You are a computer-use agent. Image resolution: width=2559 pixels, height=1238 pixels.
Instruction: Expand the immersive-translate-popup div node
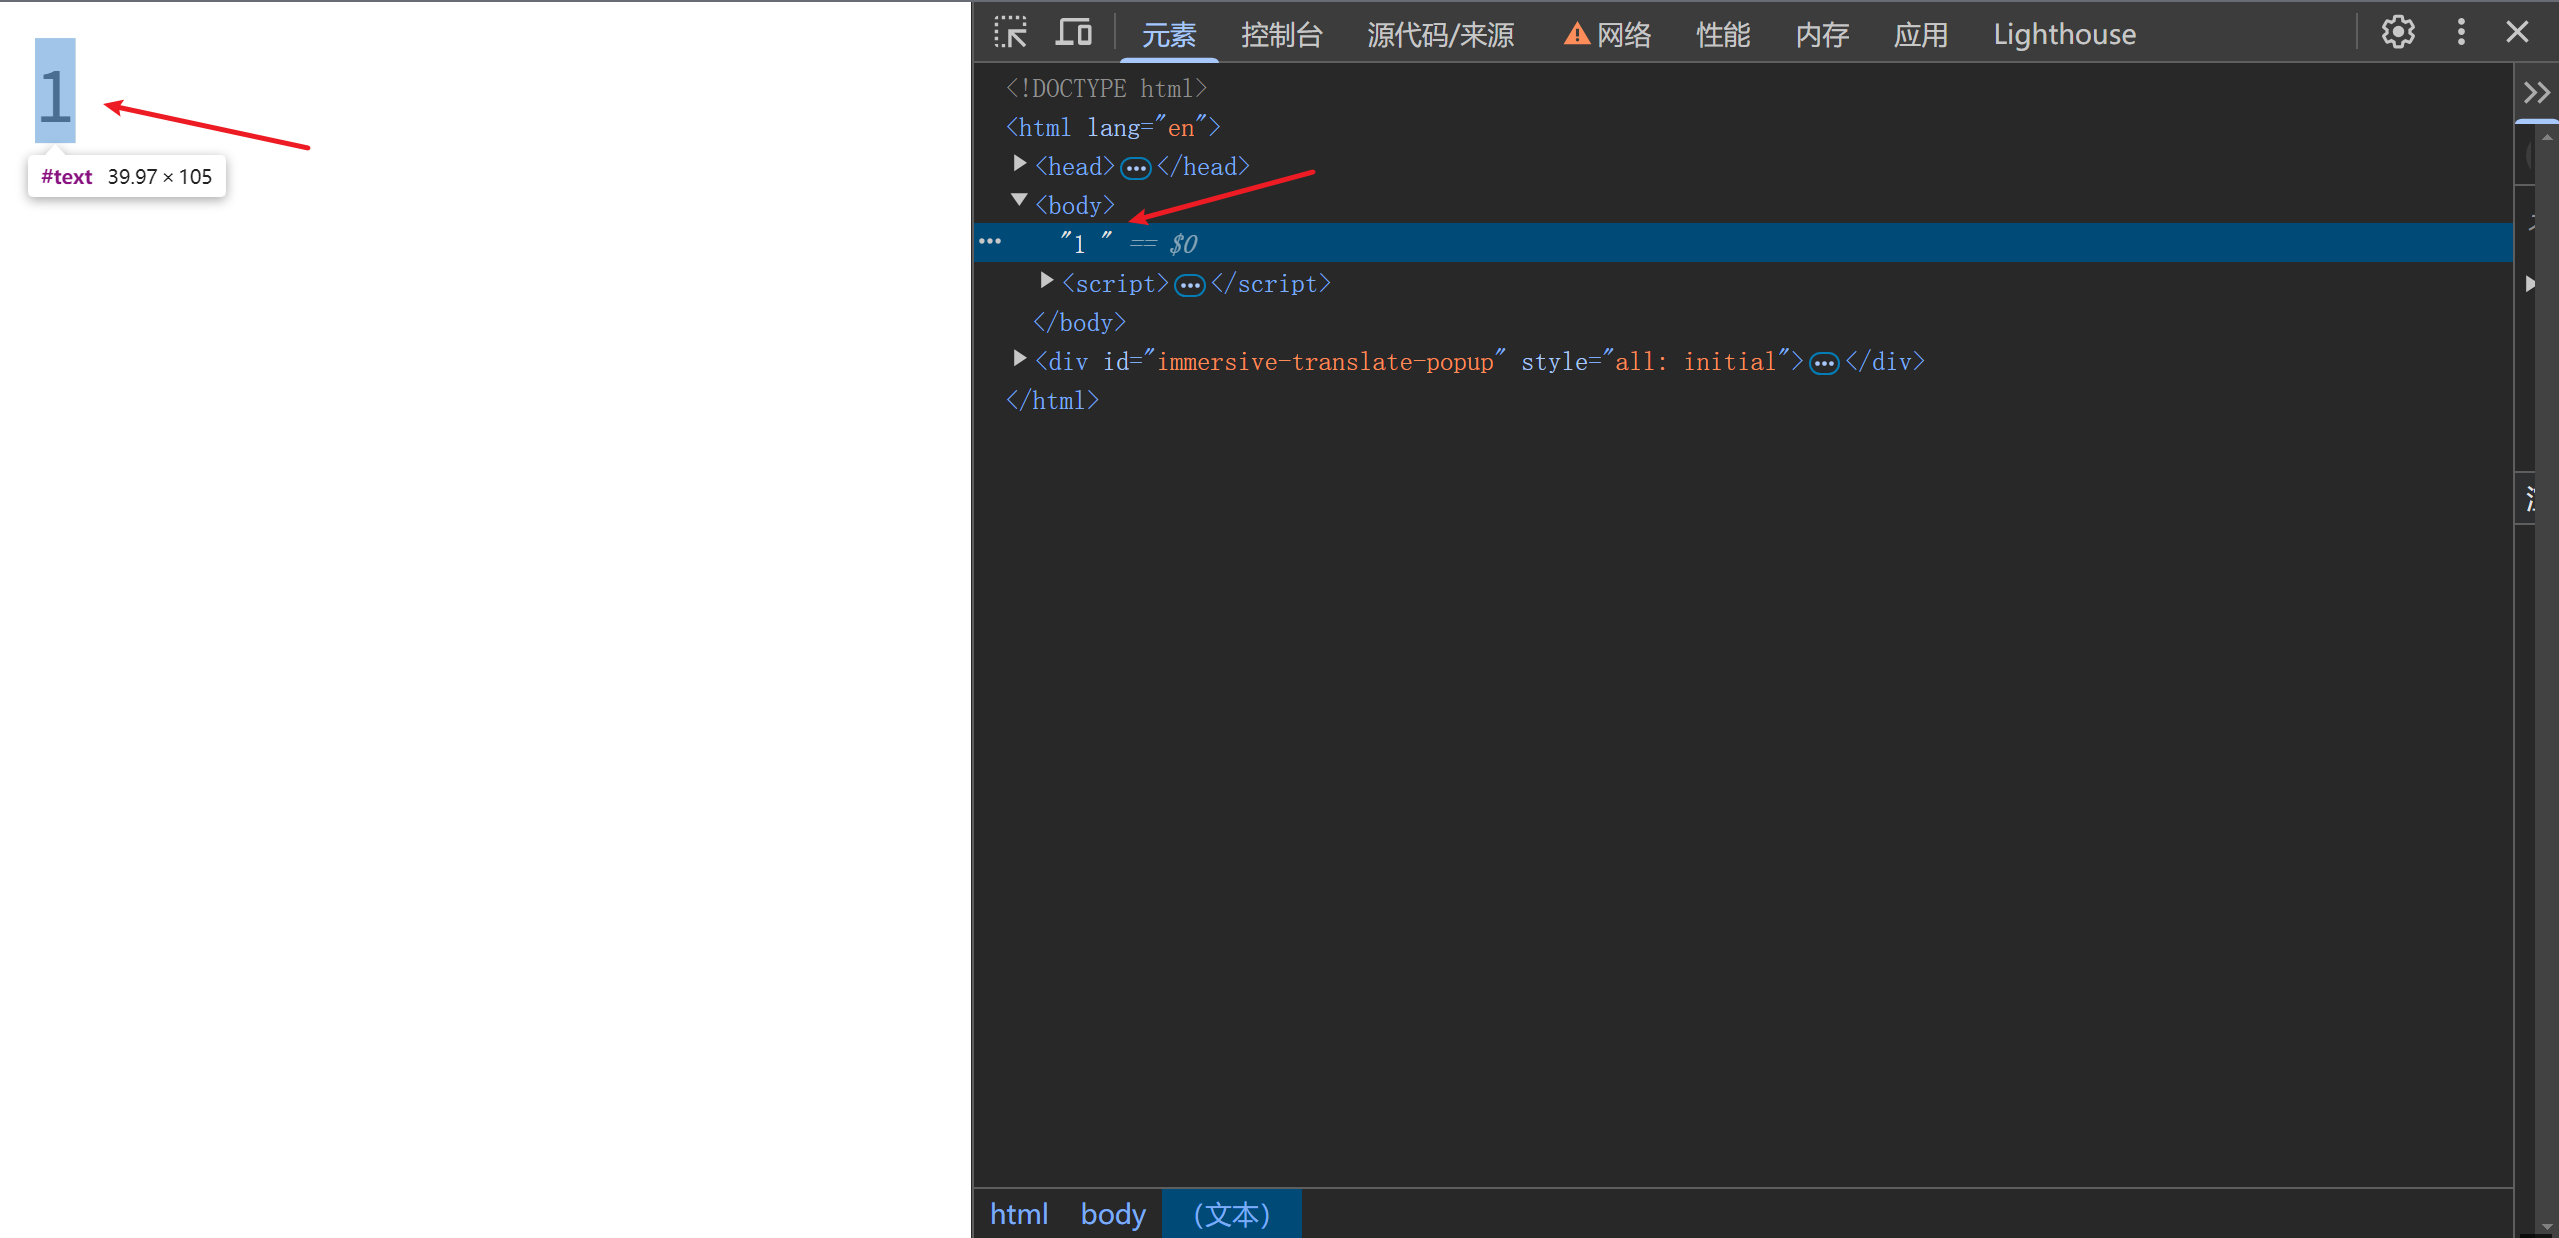click(1019, 359)
